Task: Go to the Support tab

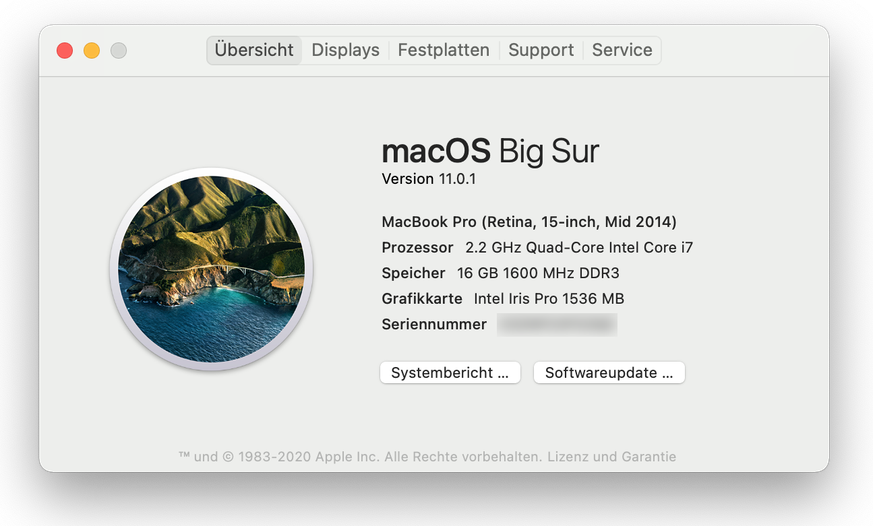Action: coord(541,50)
